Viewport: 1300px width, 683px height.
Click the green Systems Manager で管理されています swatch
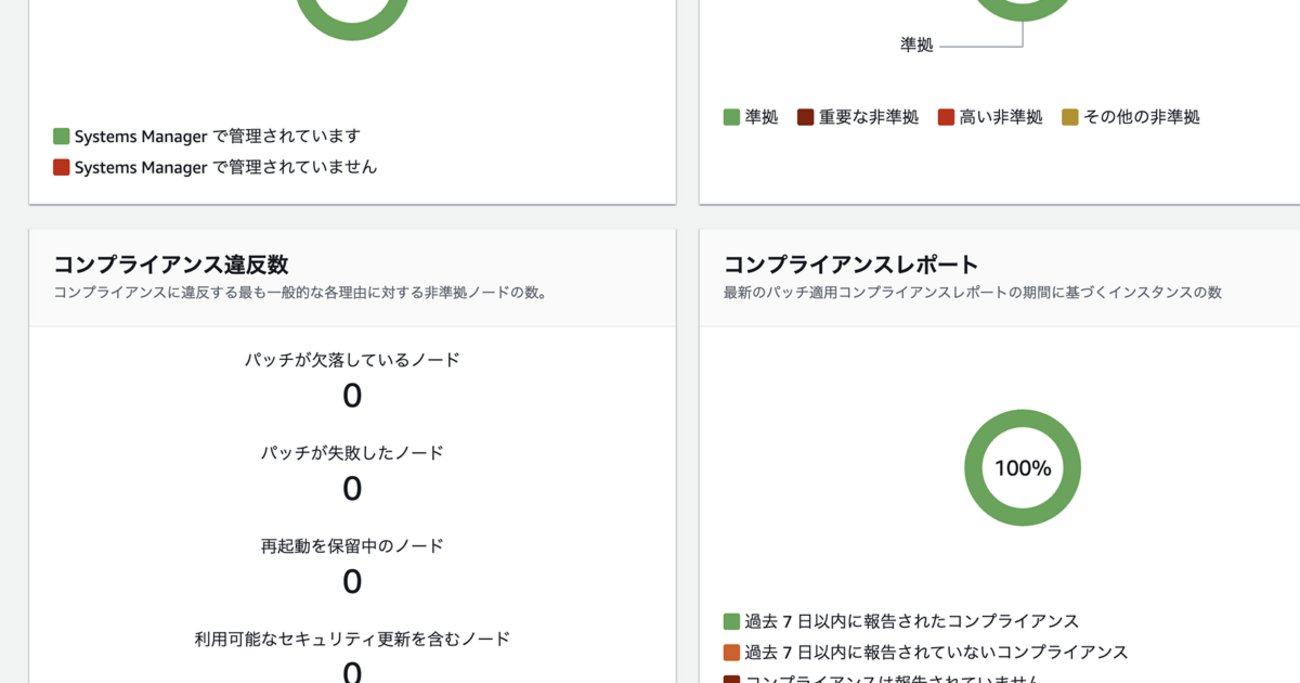pos(60,135)
